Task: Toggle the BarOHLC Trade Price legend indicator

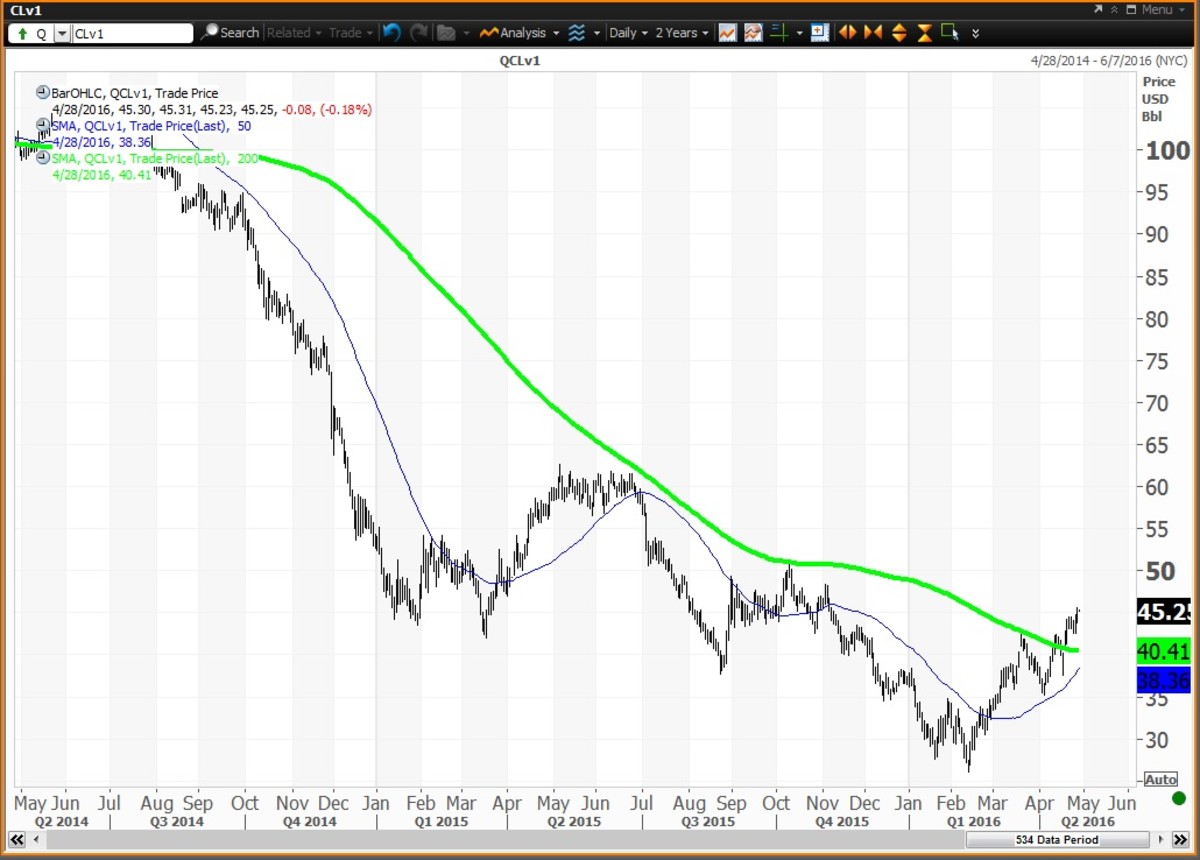Action: [x=42, y=90]
